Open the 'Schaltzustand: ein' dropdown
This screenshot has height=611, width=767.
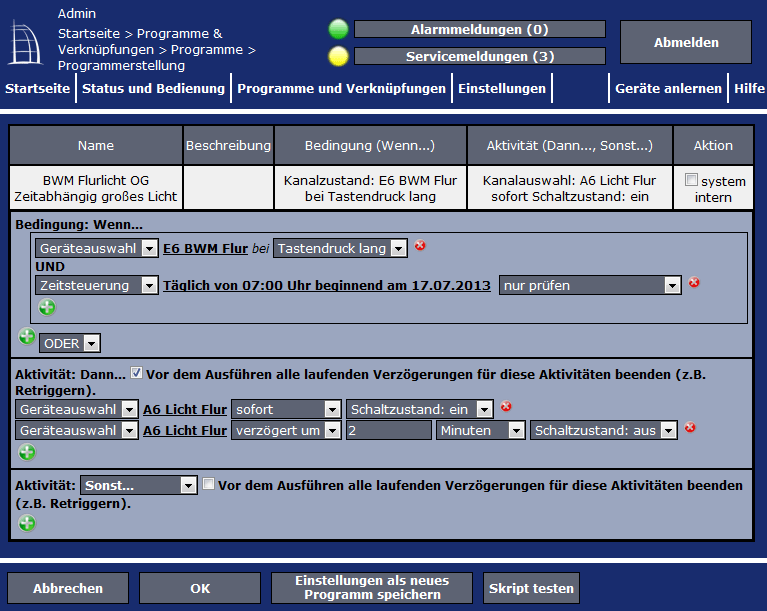(x=420, y=409)
